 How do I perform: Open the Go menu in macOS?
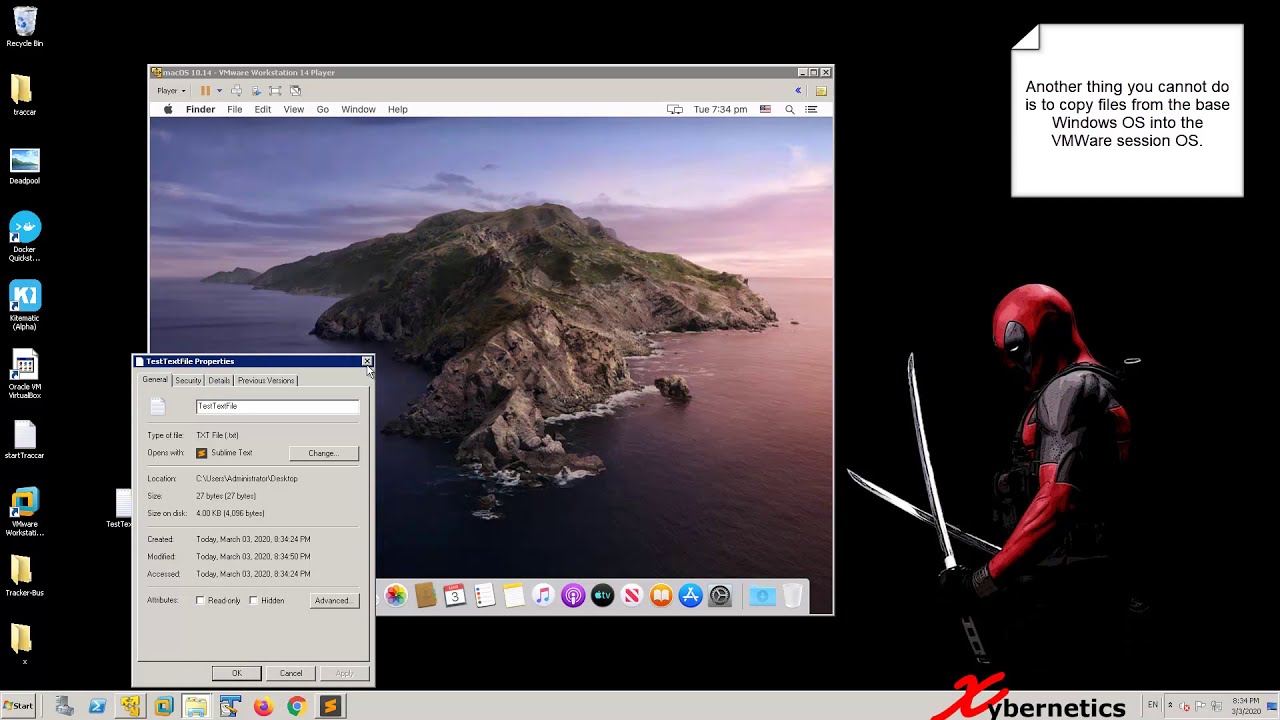pos(322,109)
